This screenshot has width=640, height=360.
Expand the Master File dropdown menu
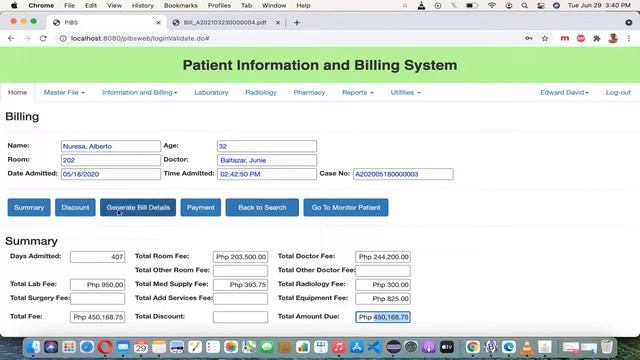click(64, 92)
